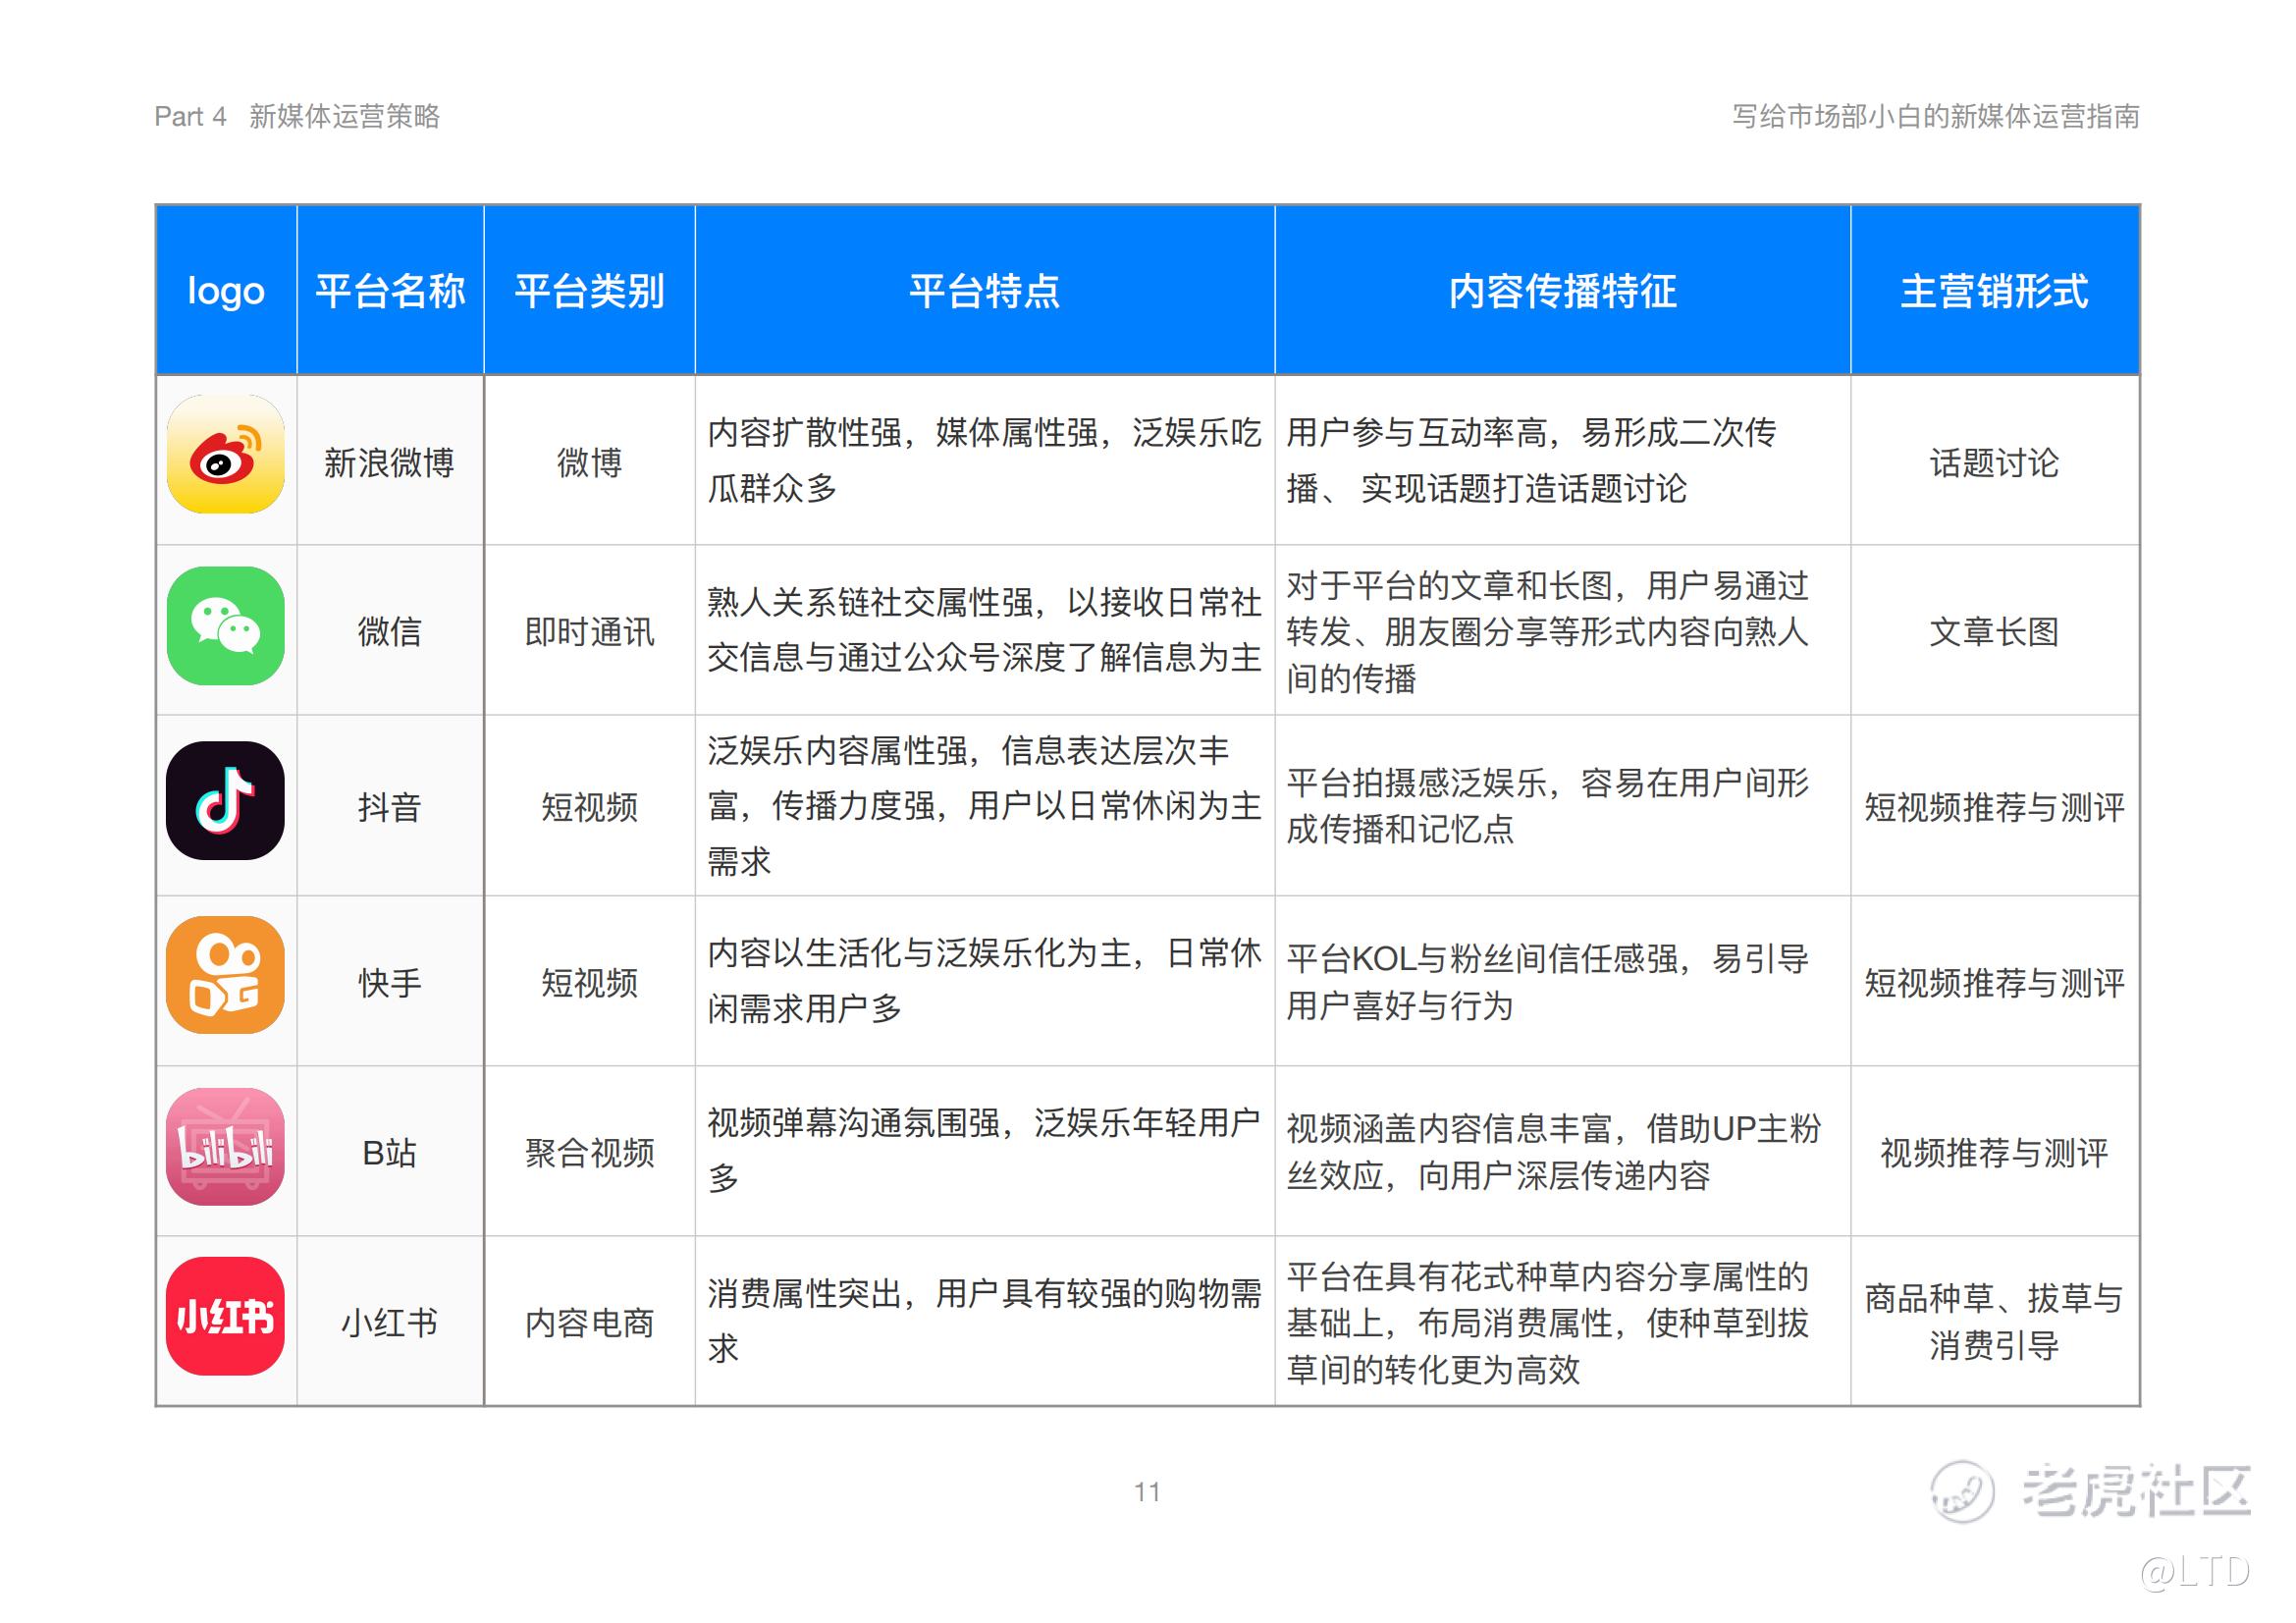Click the 平台特点 header cell
The height and width of the screenshot is (1623, 2296).
coord(984,291)
